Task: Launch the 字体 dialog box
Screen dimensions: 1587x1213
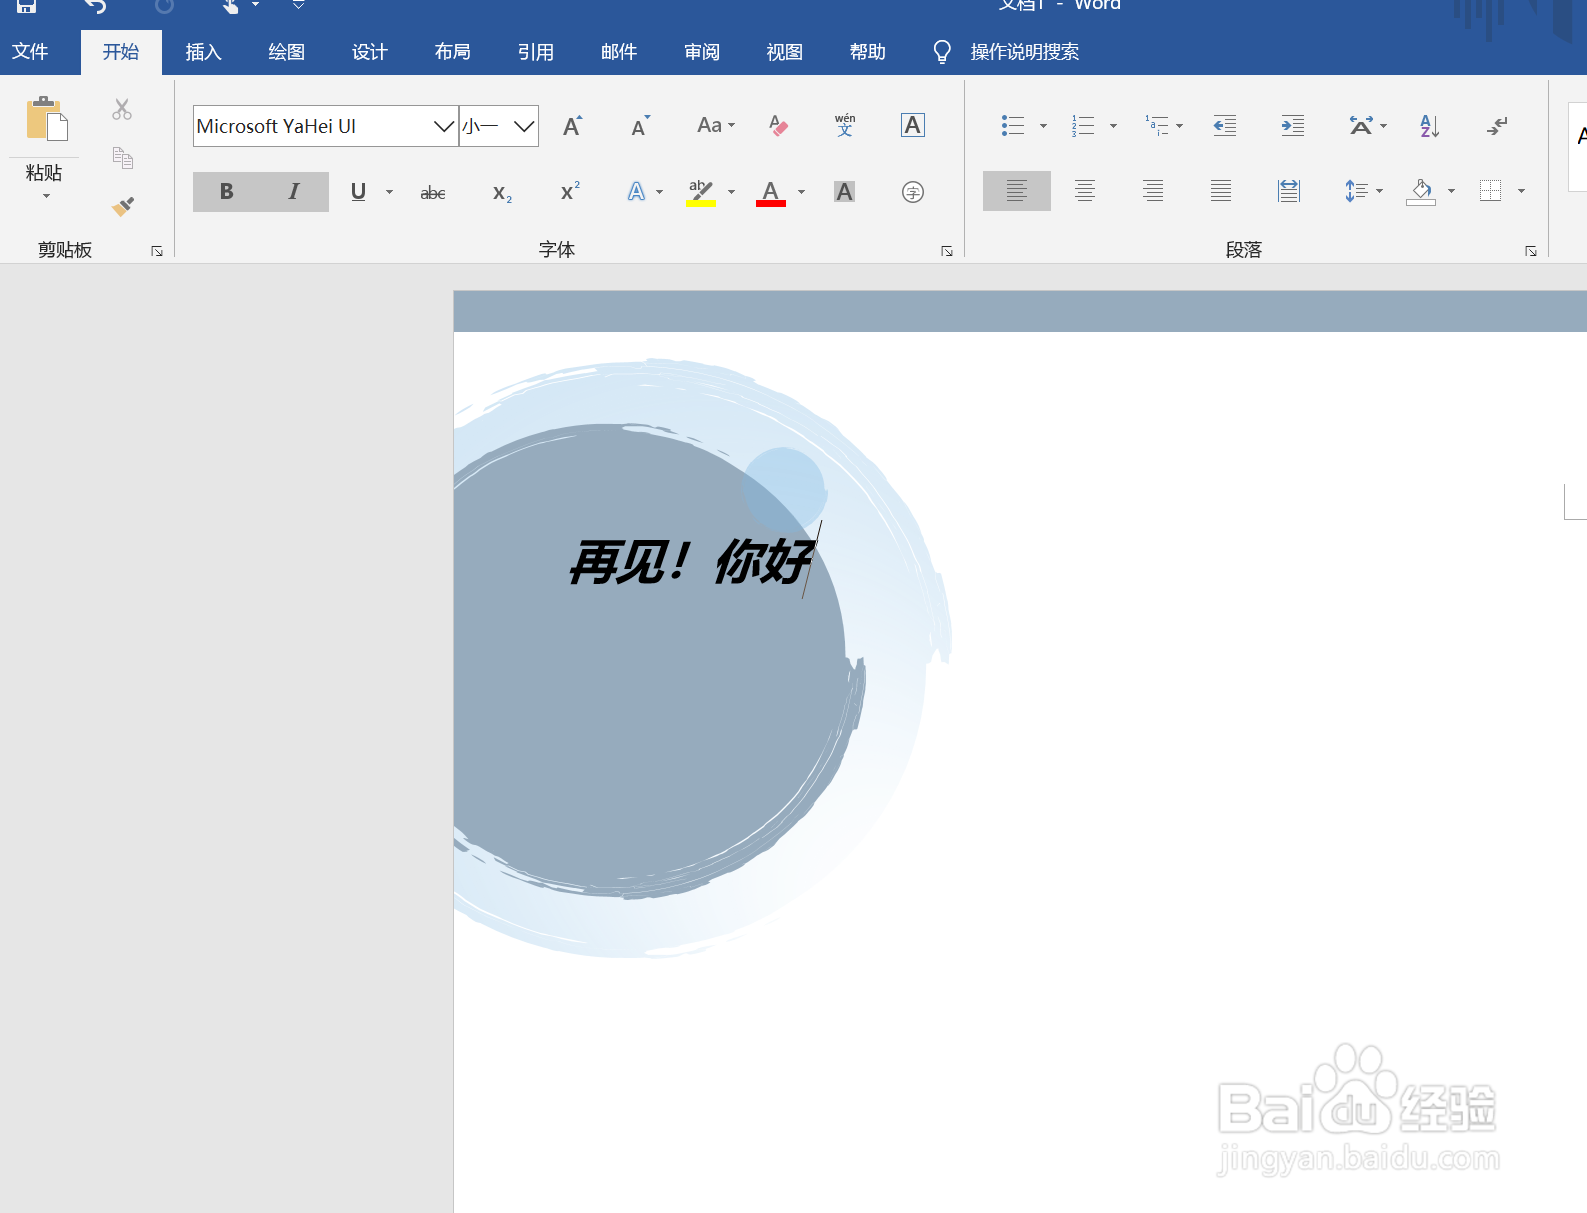Action: 946,251
